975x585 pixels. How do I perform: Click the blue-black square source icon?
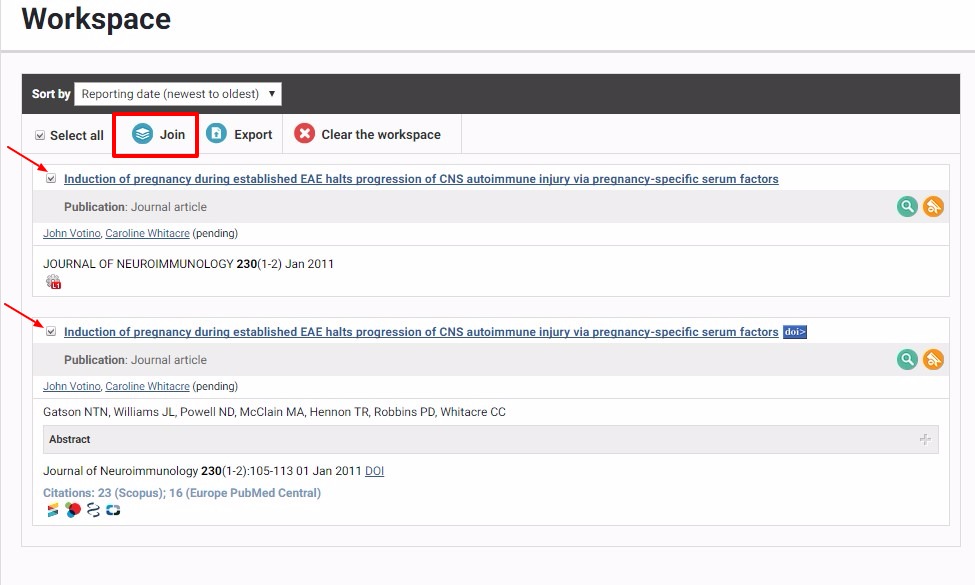(x=113, y=510)
